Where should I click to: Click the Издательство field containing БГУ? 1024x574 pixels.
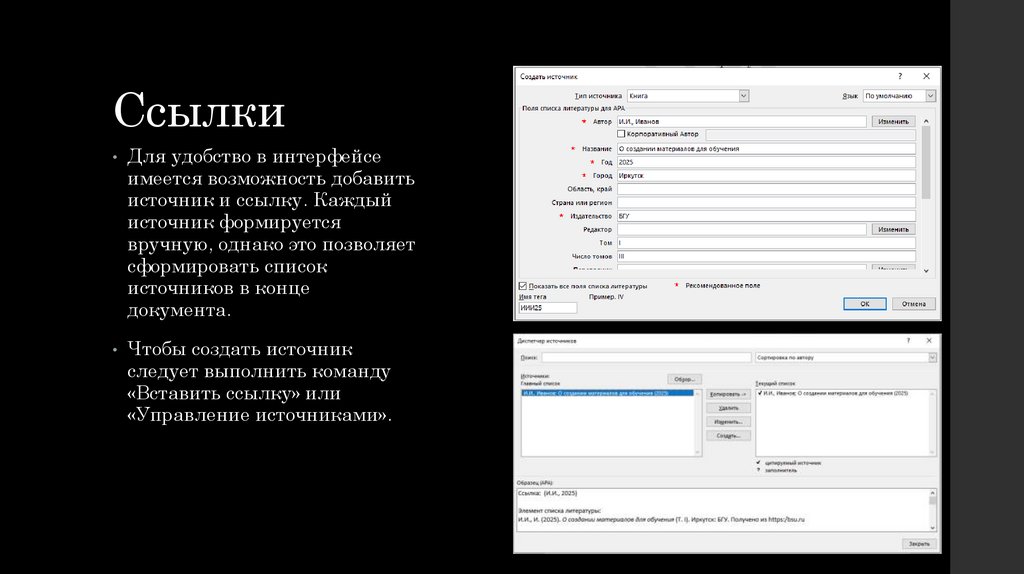(766, 216)
